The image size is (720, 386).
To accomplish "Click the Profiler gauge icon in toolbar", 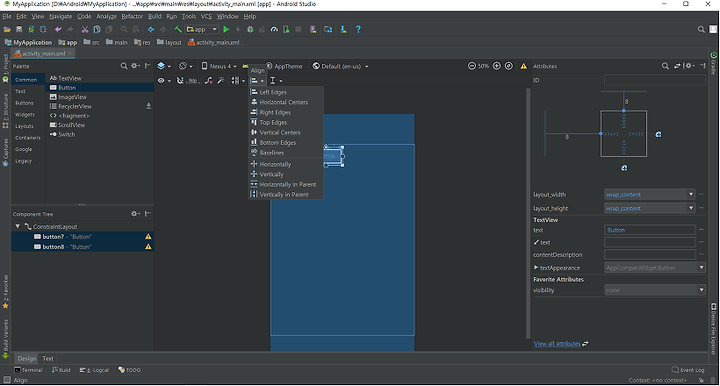I will point(274,29).
